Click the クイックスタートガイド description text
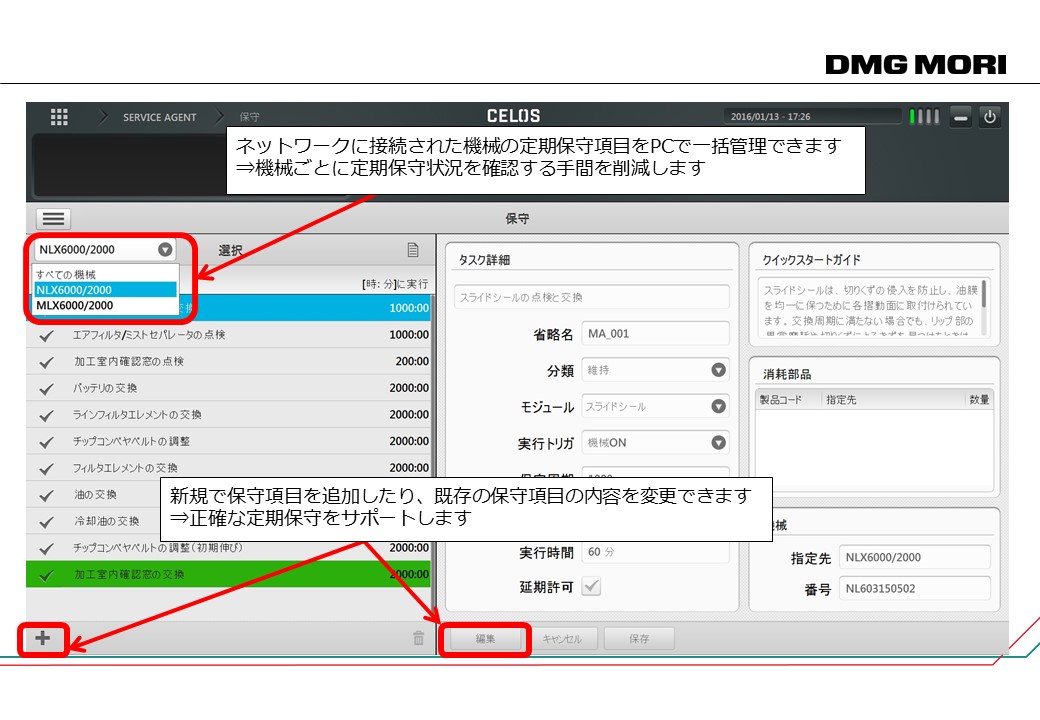The width and height of the screenshot is (1040, 720). pyautogui.click(x=870, y=310)
